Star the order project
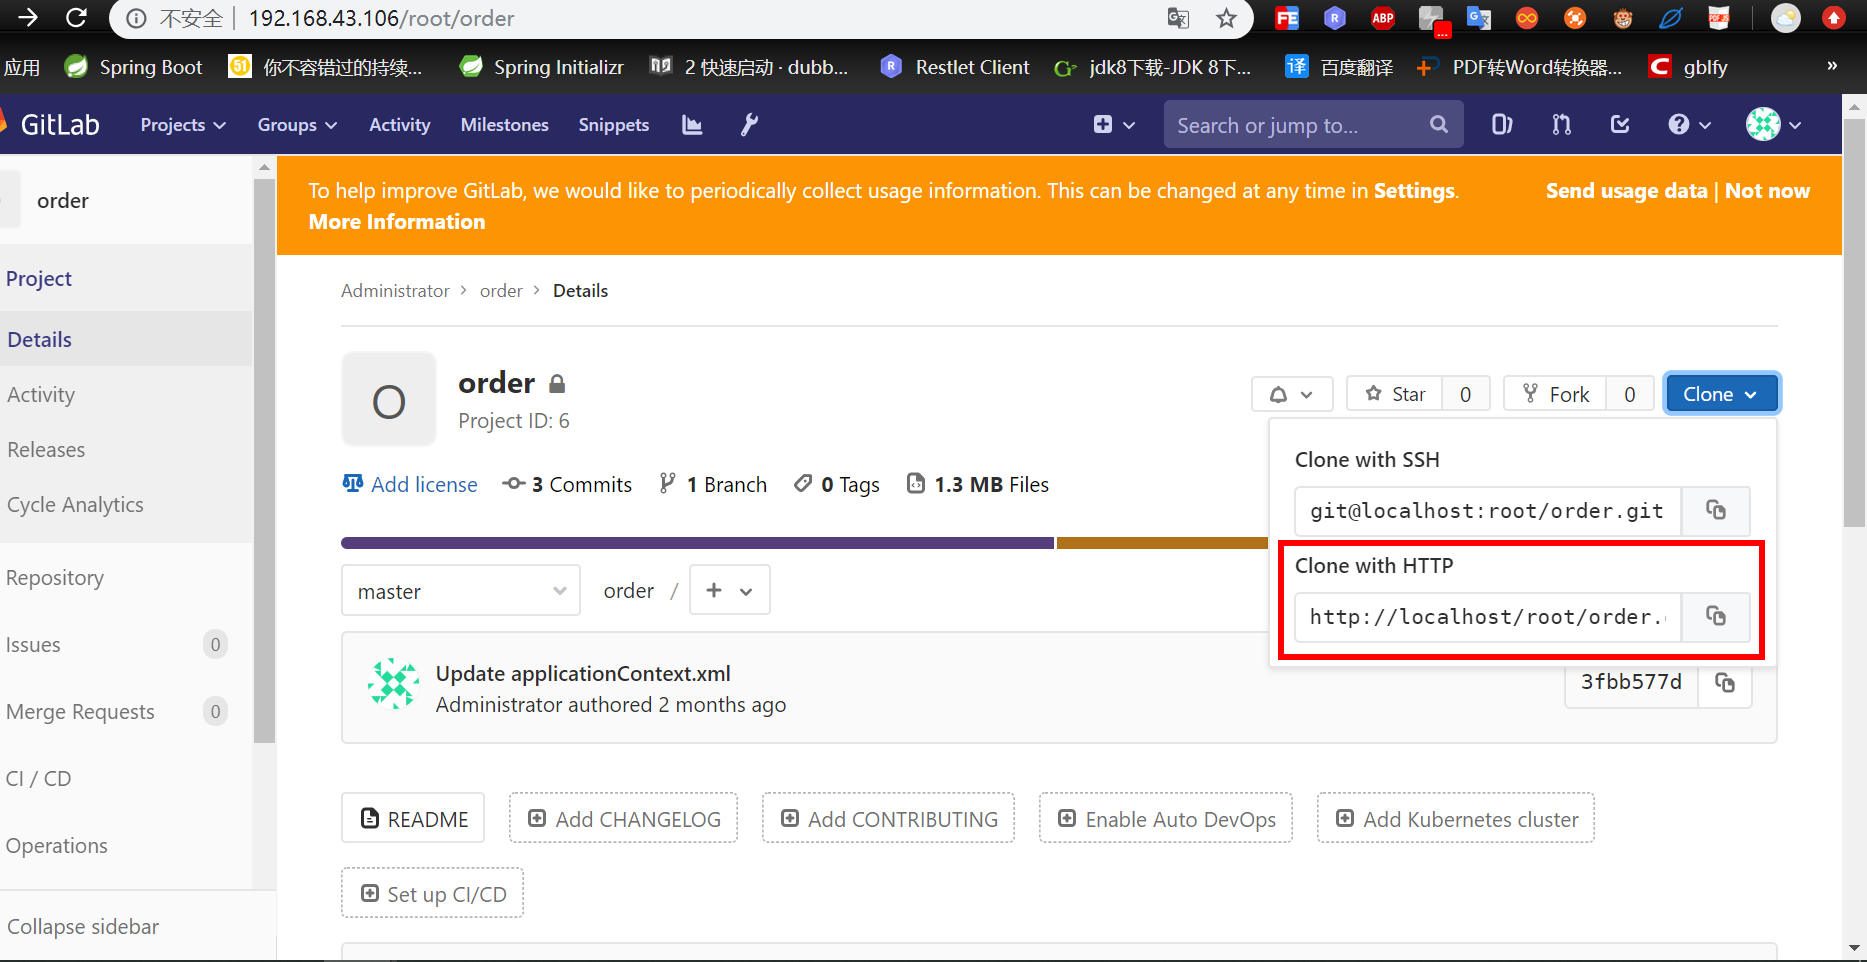1867x962 pixels. pos(1395,394)
